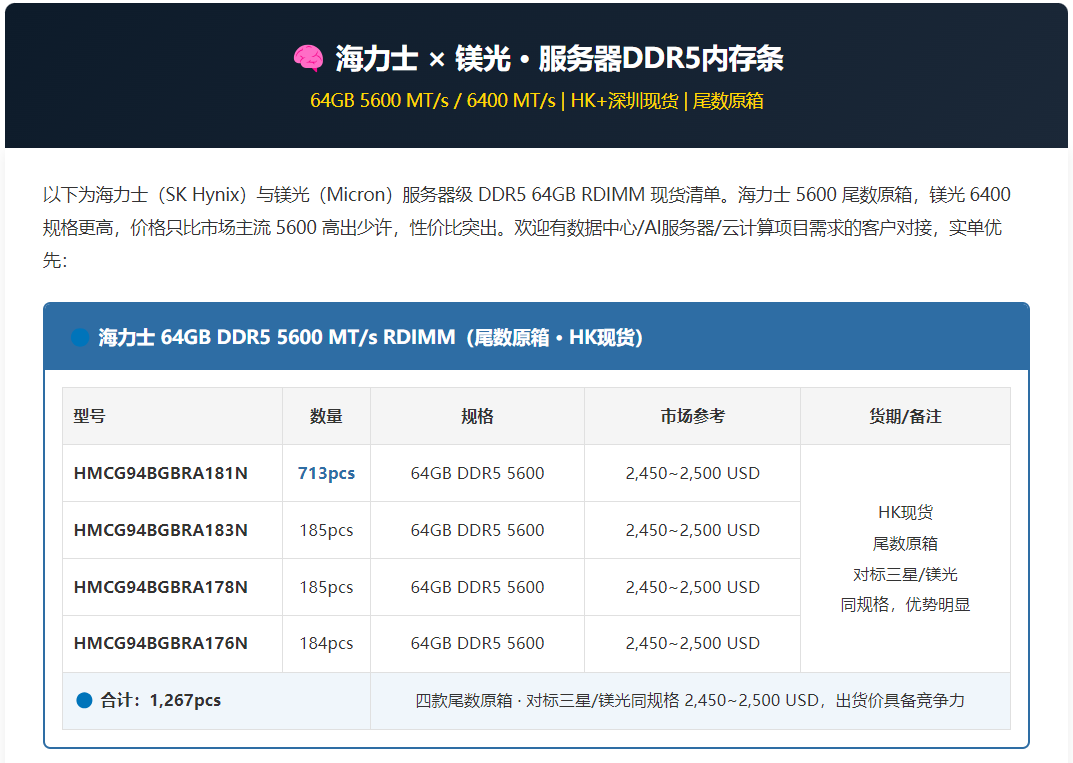Image resolution: width=1073 pixels, height=763 pixels.
Task: Click the intro paragraph starting 以下为海力士
Action: 527,227
